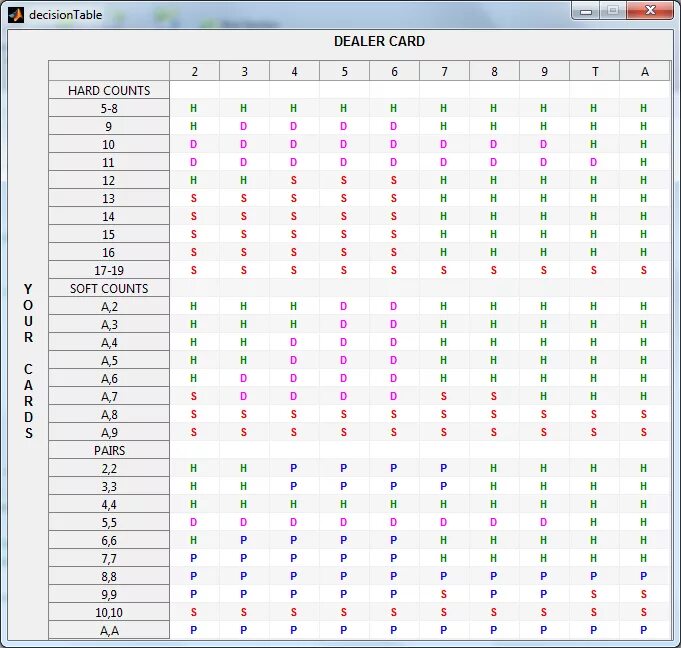This screenshot has height=648, width=681.
Task: Select the H cell for hard 11 versus dealer A
Action: pyautogui.click(x=644, y=162)
